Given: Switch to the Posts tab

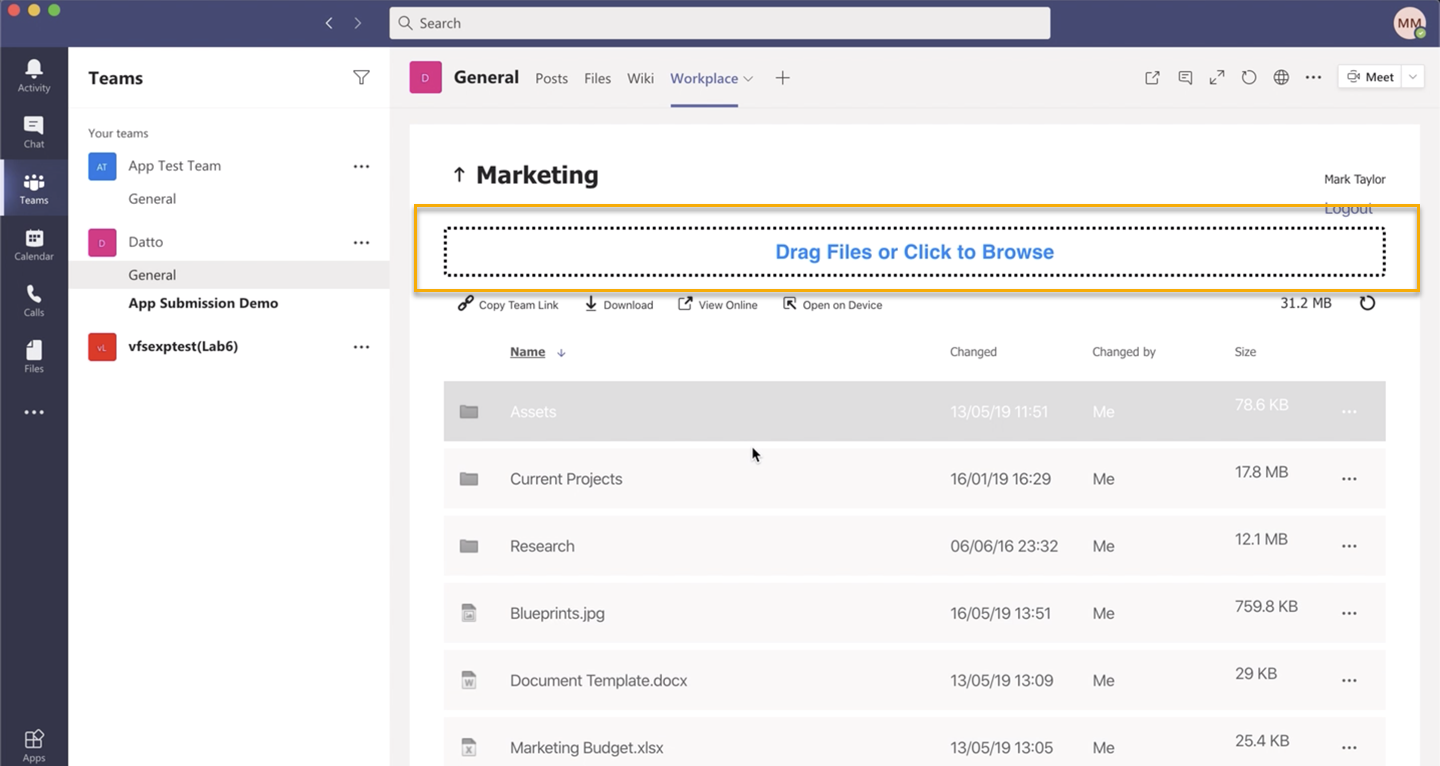Looking at the screenshot, I should [x=551, y=78].
